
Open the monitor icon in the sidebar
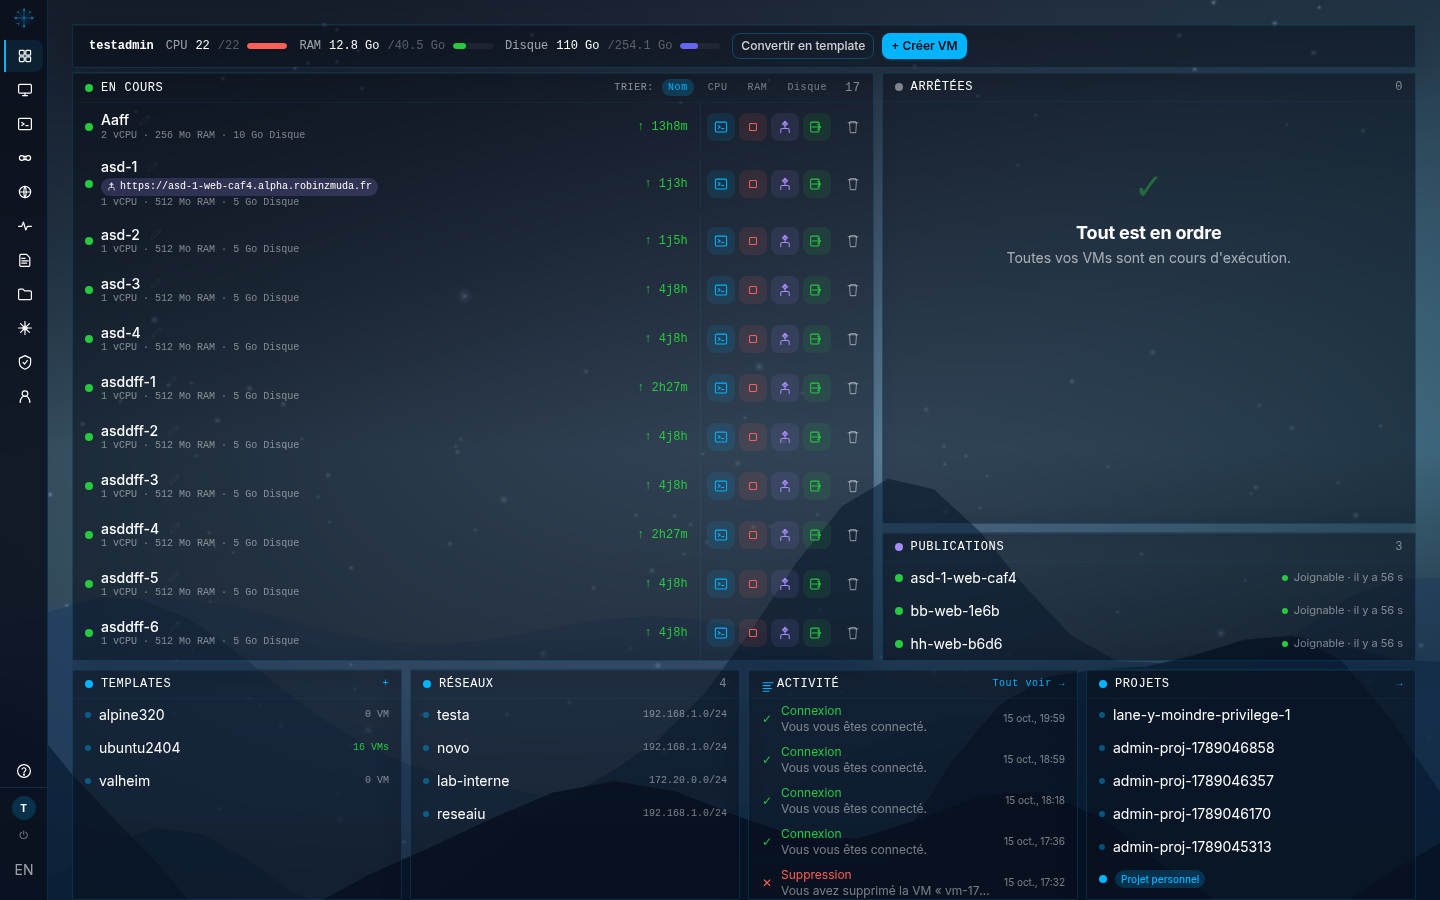25,90
